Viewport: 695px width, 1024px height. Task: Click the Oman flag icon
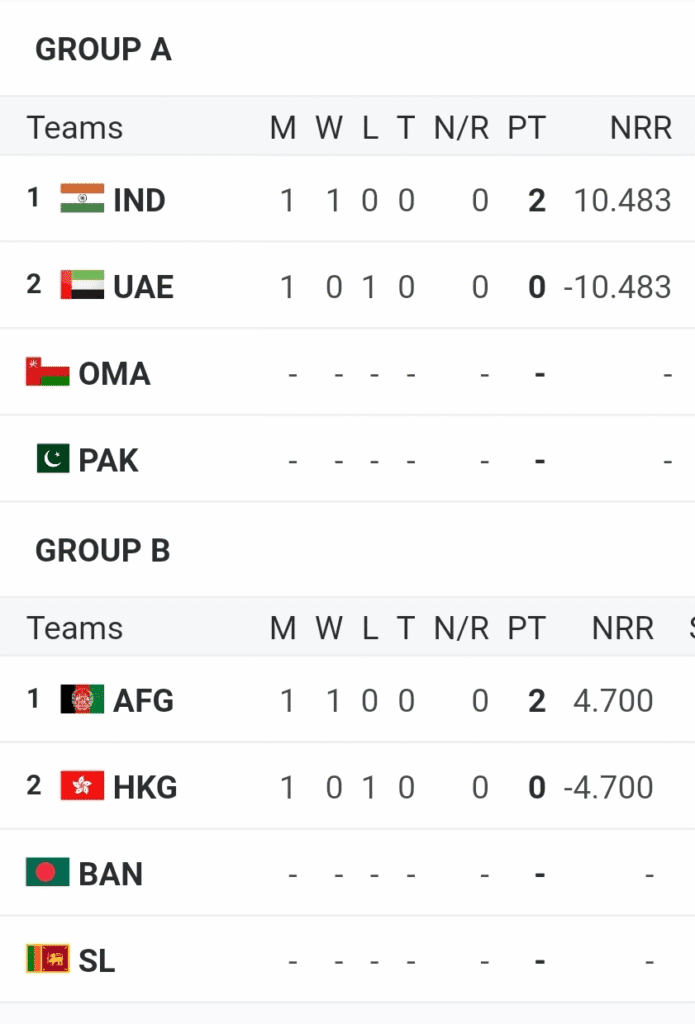click(x=47, y=373)
